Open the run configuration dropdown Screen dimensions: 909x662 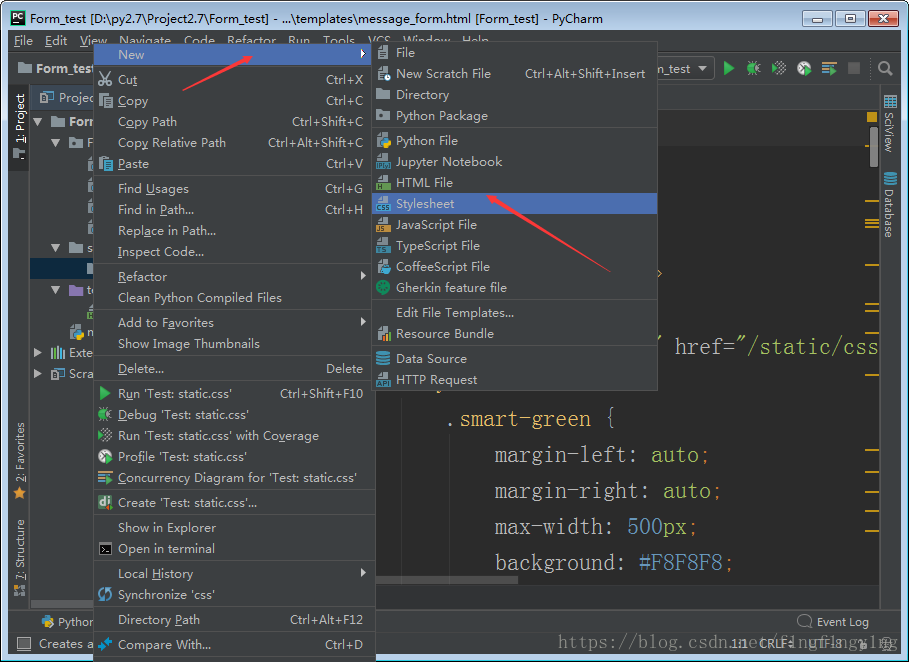click(685, 68)
